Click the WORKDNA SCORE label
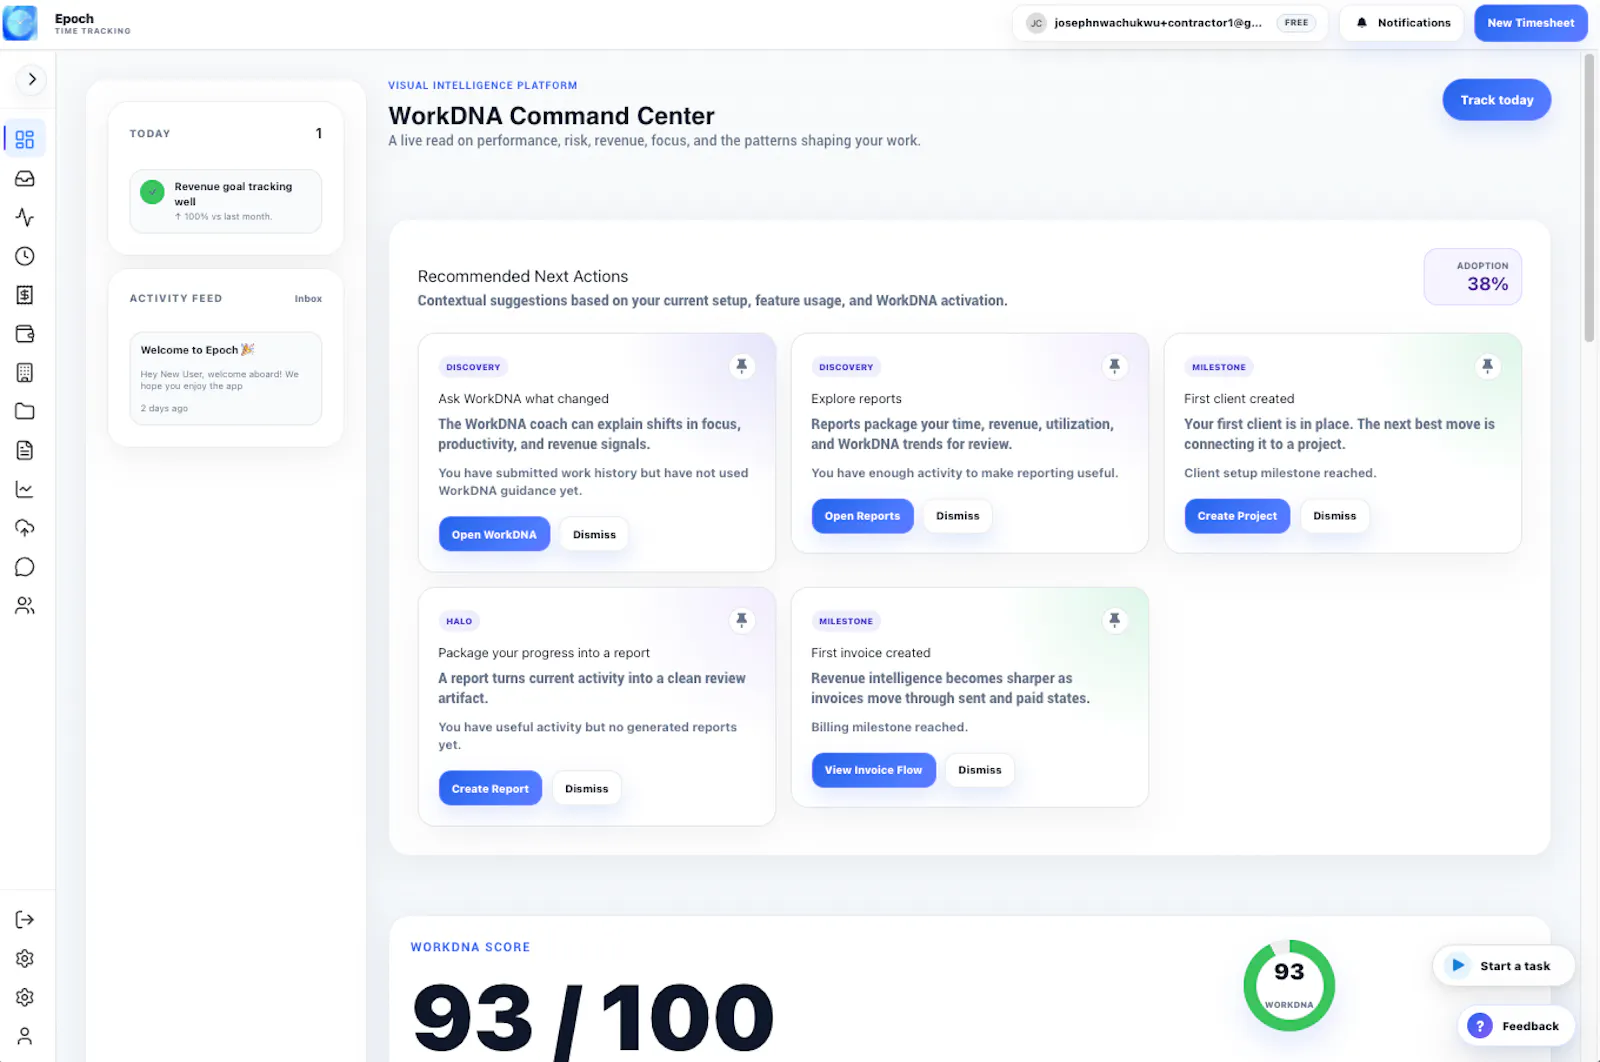Screen dimensions: 1600x1062 [470, 947]
